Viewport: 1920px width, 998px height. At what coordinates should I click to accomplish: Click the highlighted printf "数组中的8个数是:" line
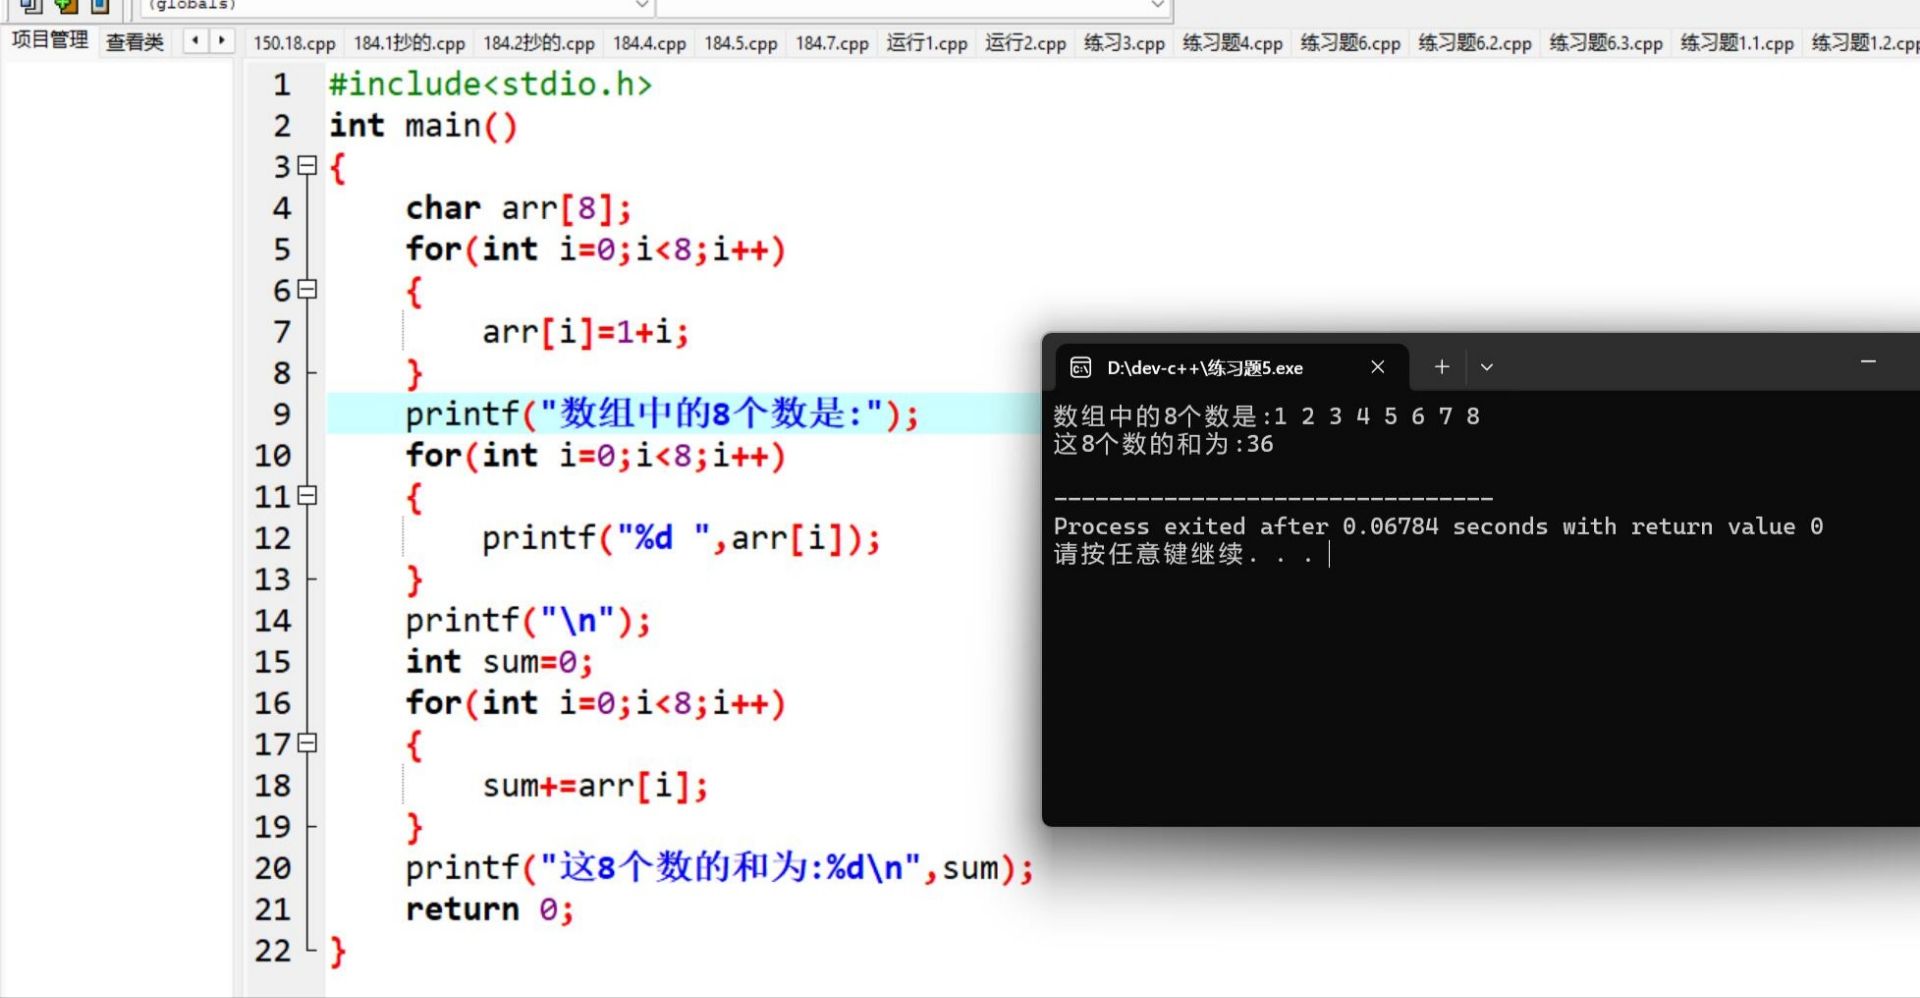(x=662, y=414)
